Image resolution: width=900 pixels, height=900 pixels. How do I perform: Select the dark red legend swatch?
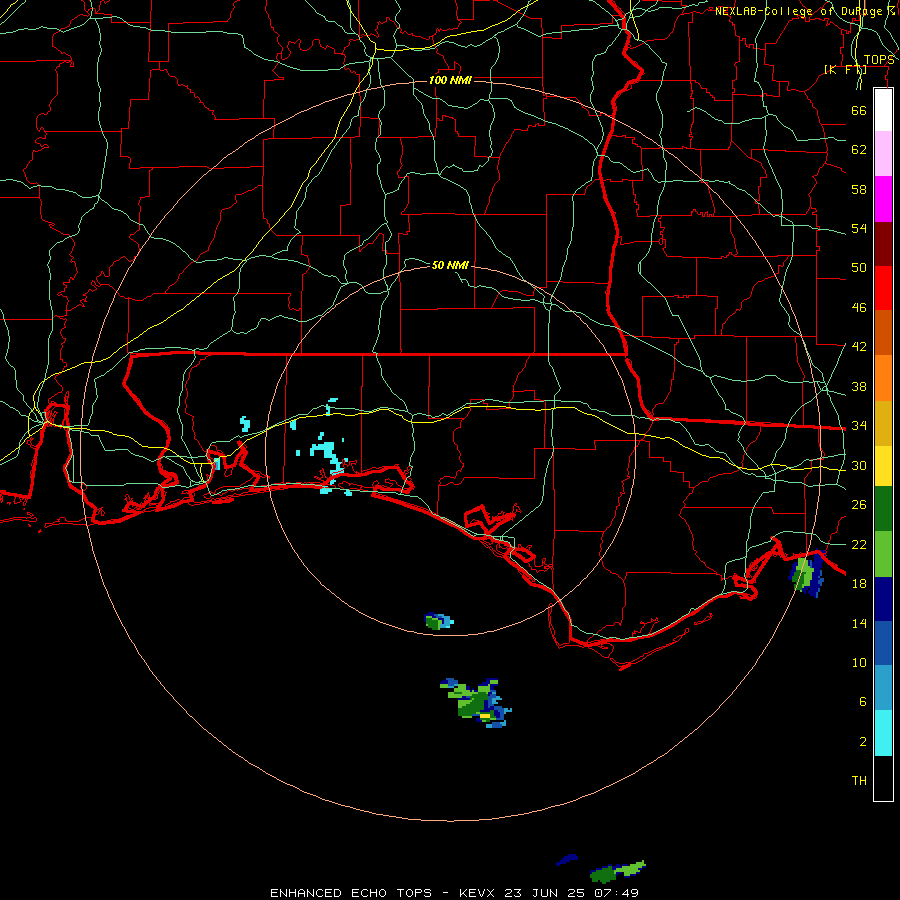883,243
